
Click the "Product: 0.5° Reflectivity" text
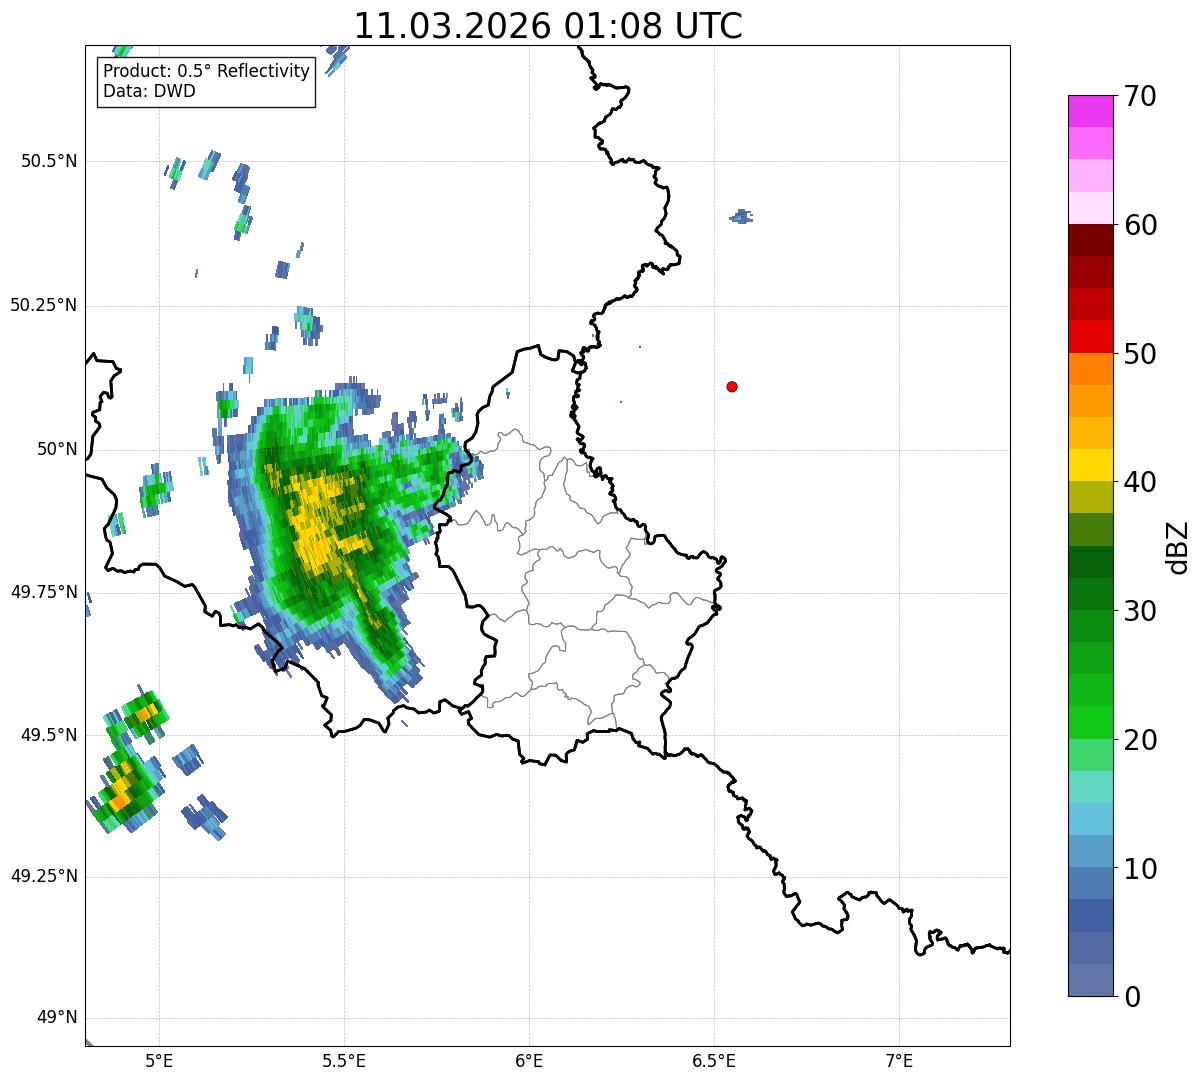click(207, 72)
